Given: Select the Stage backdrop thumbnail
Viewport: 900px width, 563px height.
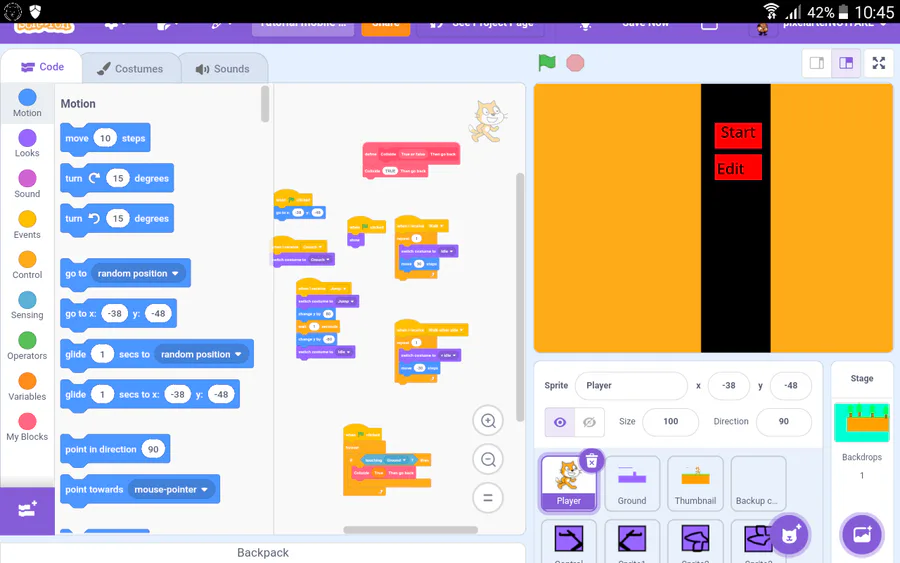Looking at the screenshot, I should [862, 423].
